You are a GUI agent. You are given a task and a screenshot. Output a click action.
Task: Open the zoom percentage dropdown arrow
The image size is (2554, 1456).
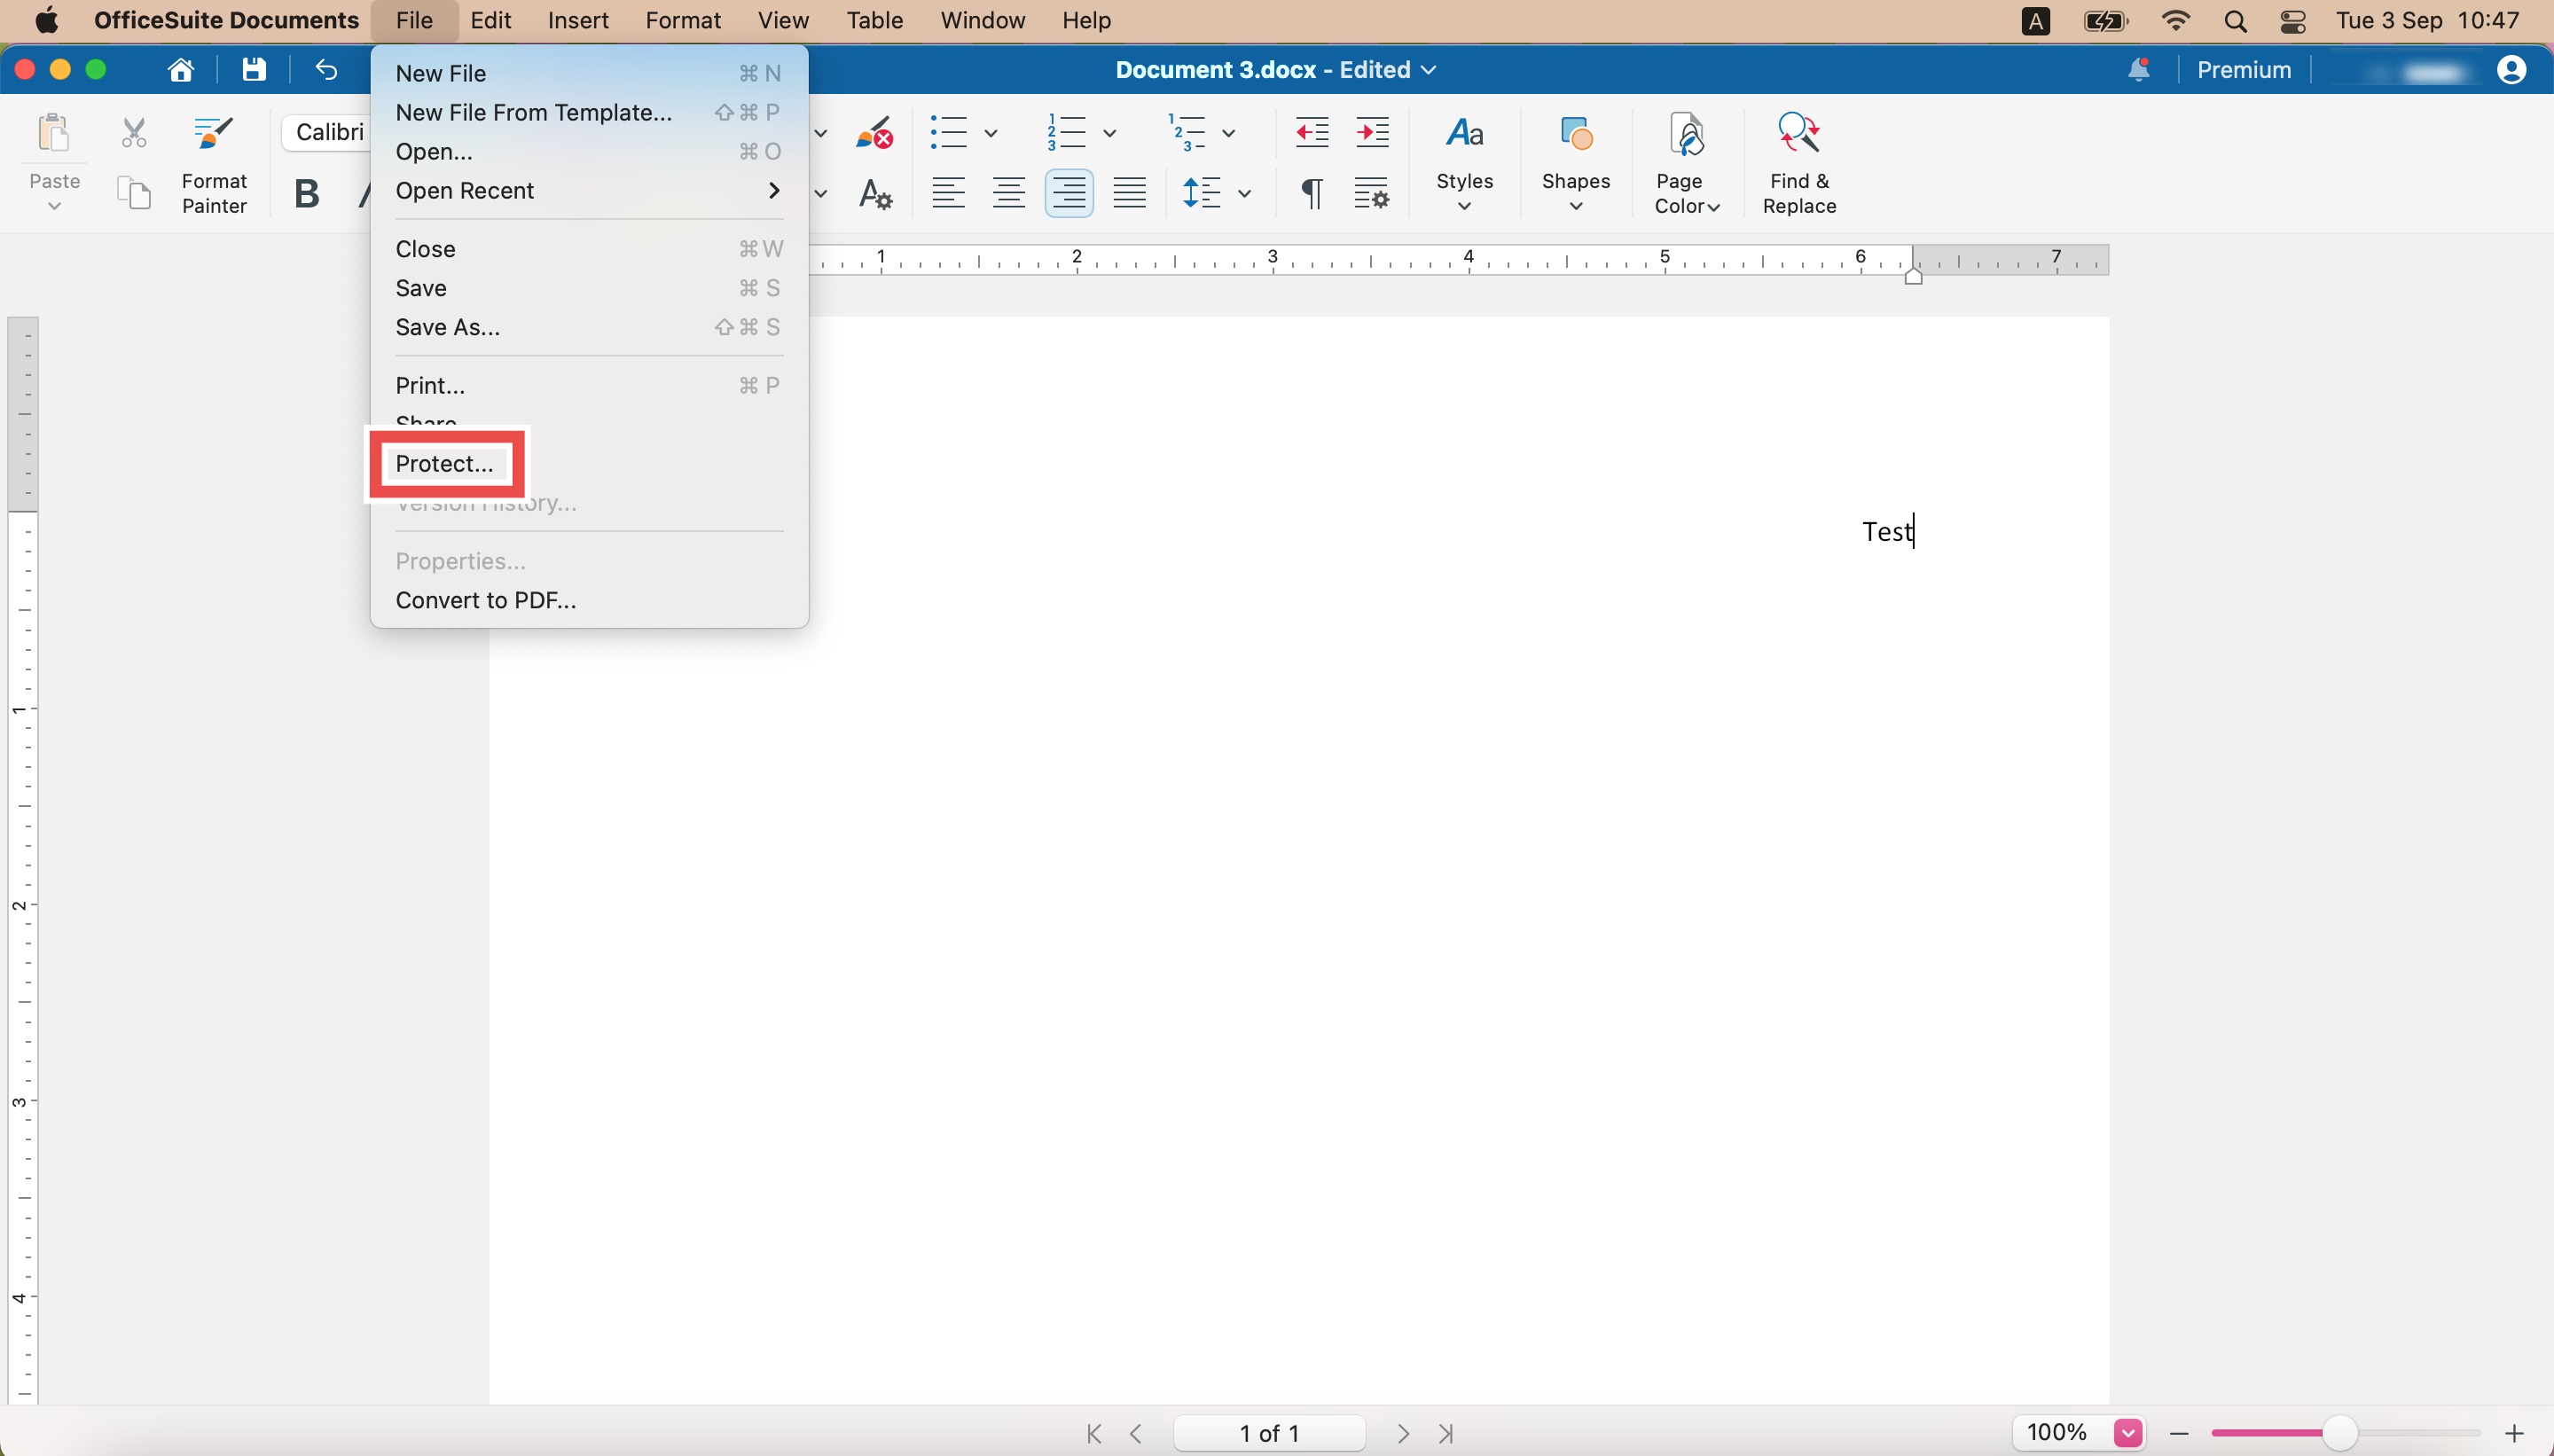pos(2128,1433)
